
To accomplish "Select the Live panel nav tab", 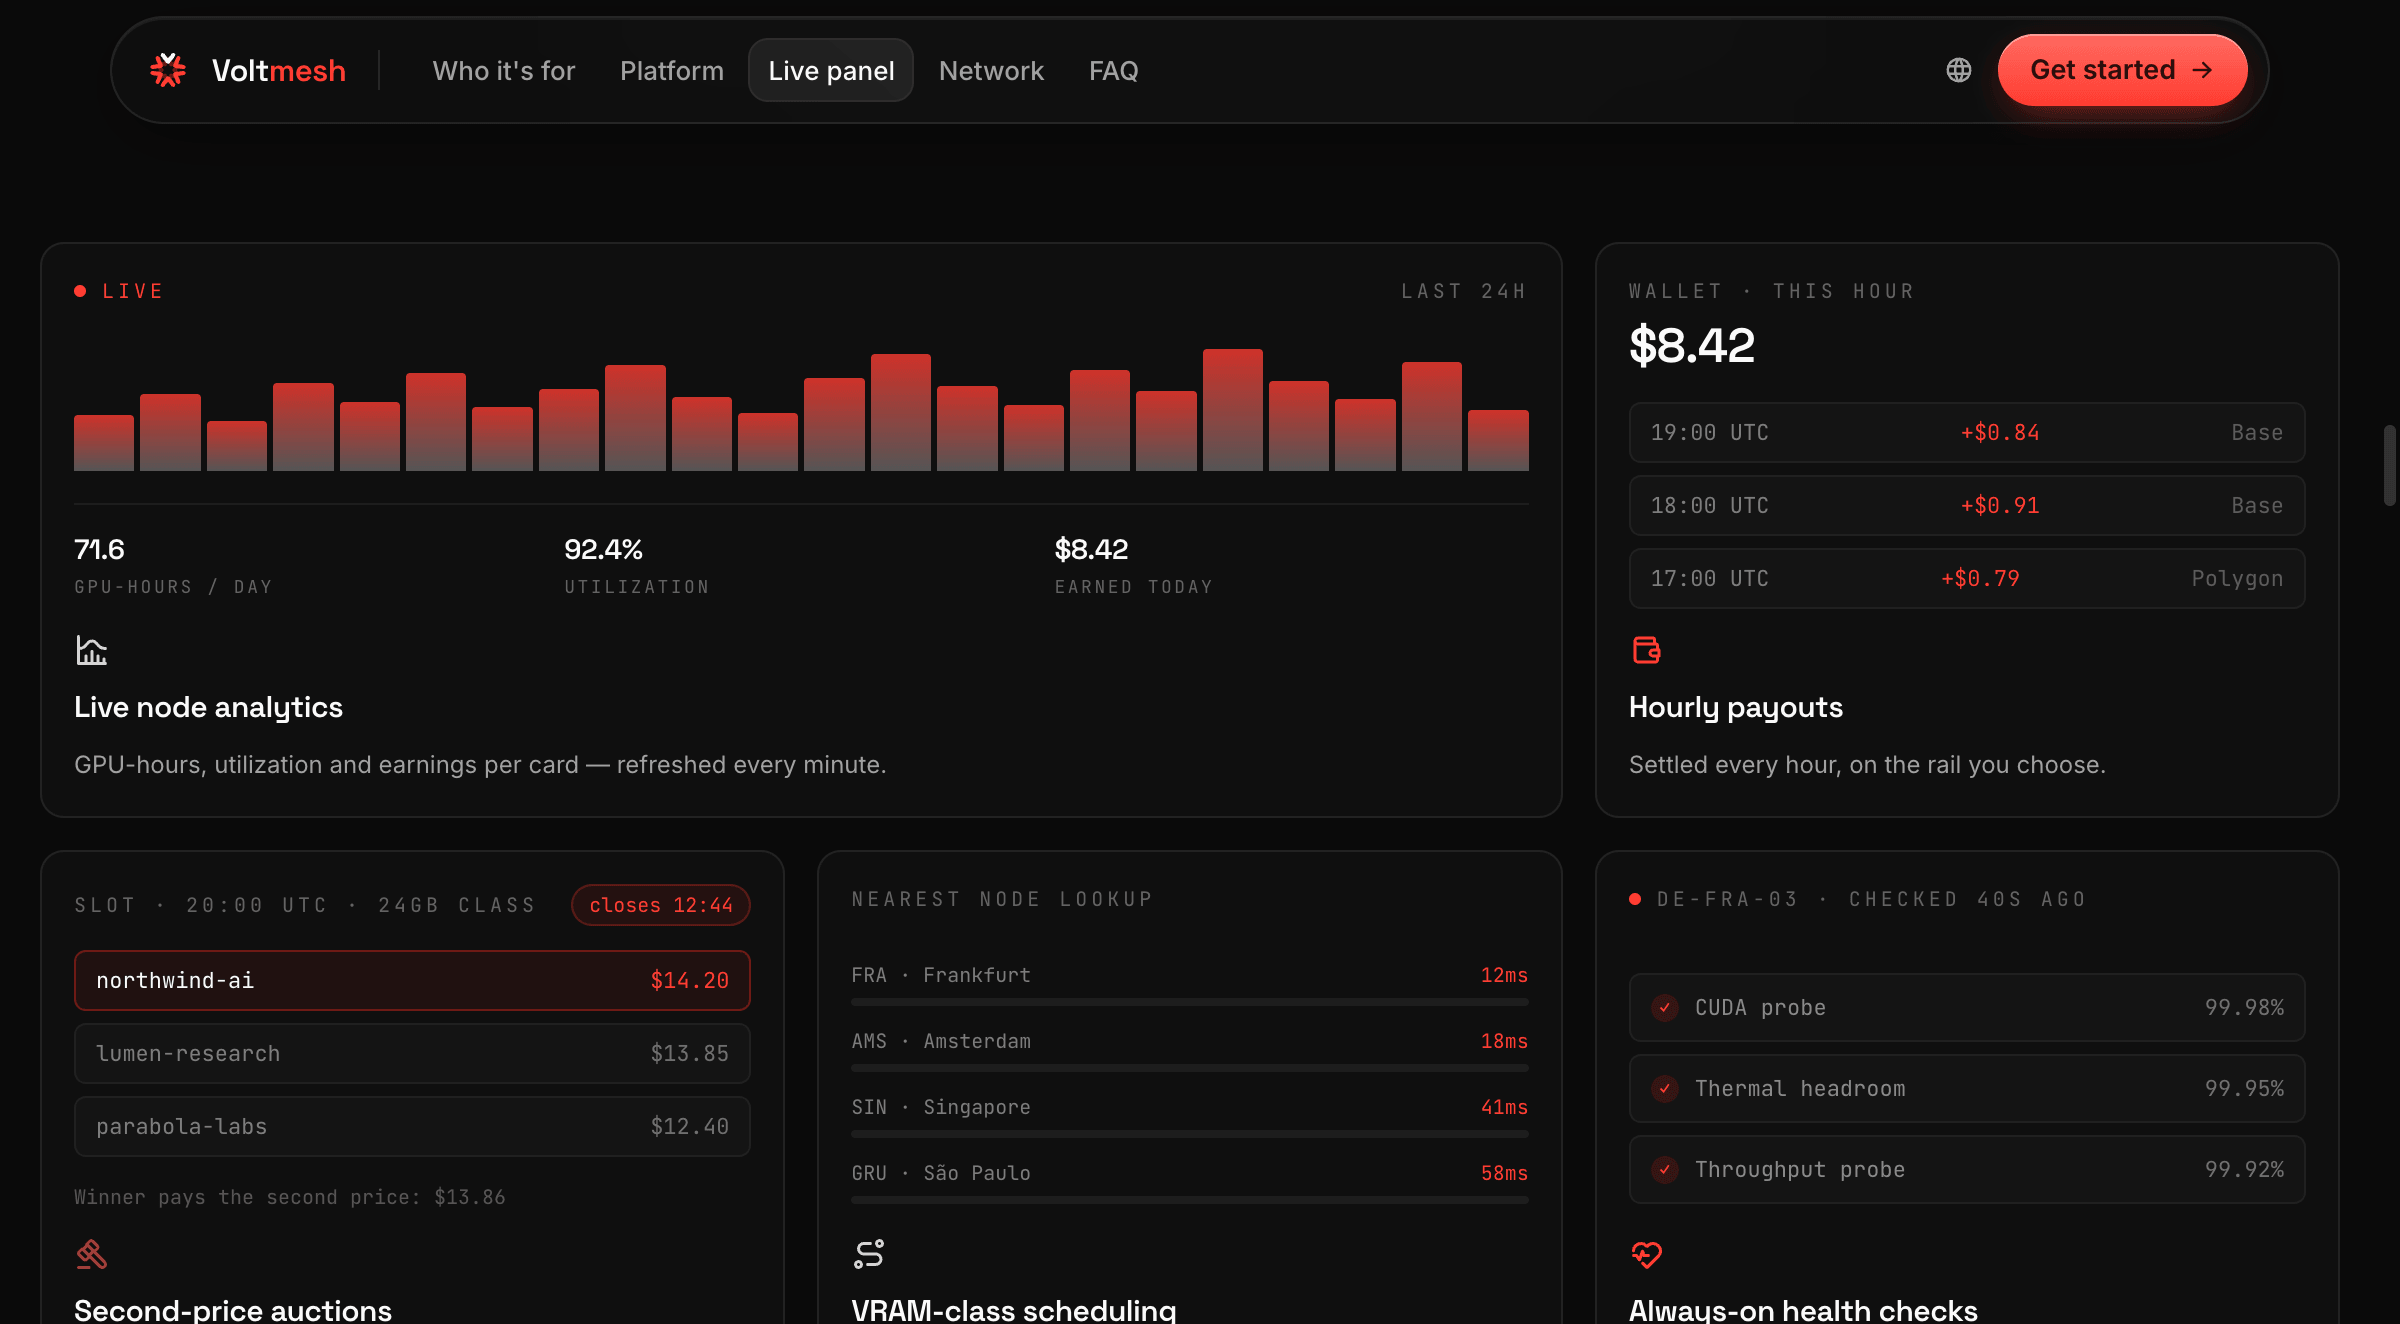I will pyautogui.click(x=831, y=70).
